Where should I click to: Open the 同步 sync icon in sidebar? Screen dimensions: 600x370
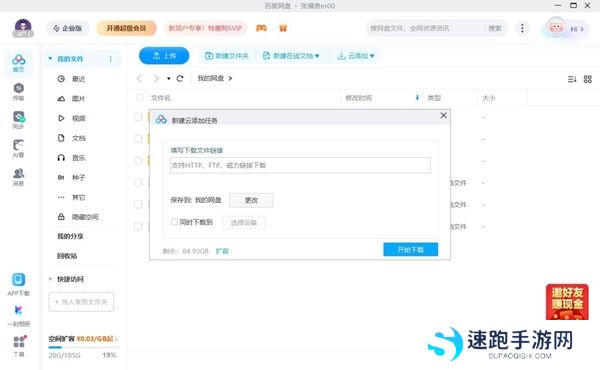point(18,120)
